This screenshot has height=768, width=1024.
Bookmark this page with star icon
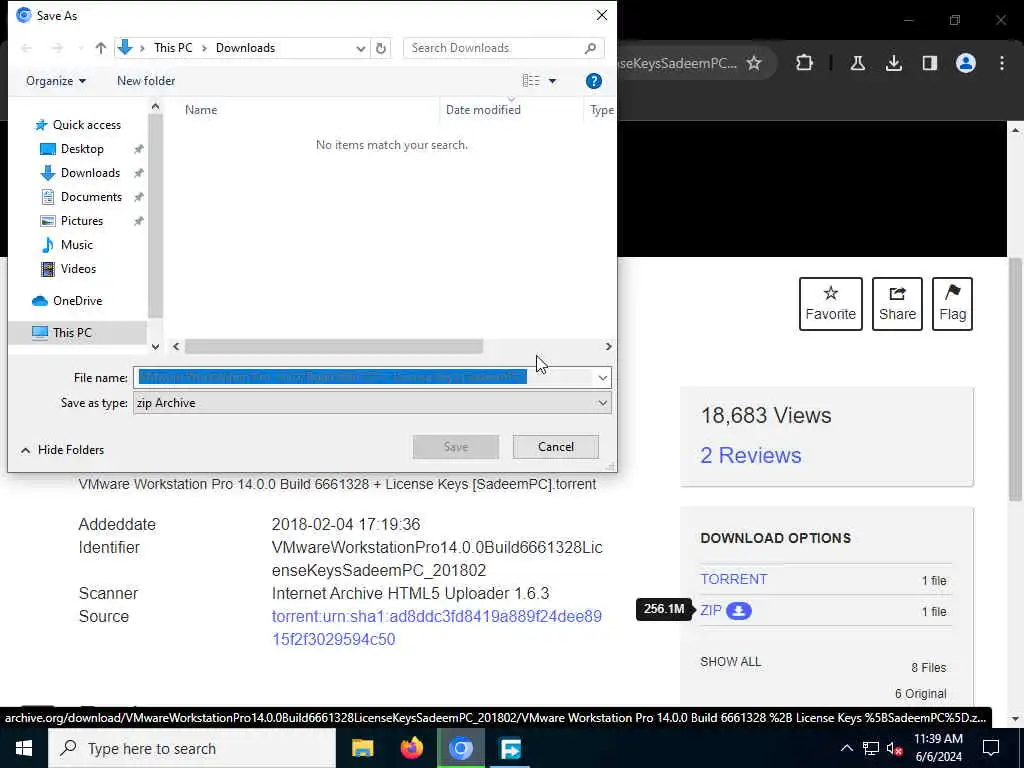pyautogui.click(x=754, y=63)
